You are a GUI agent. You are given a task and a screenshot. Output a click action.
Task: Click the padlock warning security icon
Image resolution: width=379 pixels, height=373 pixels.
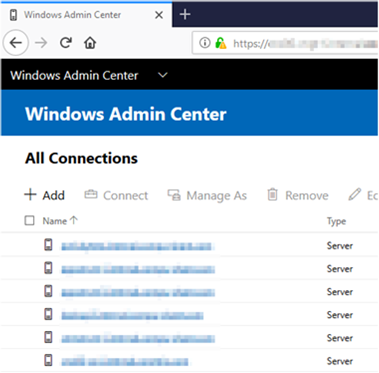point(221,43)
